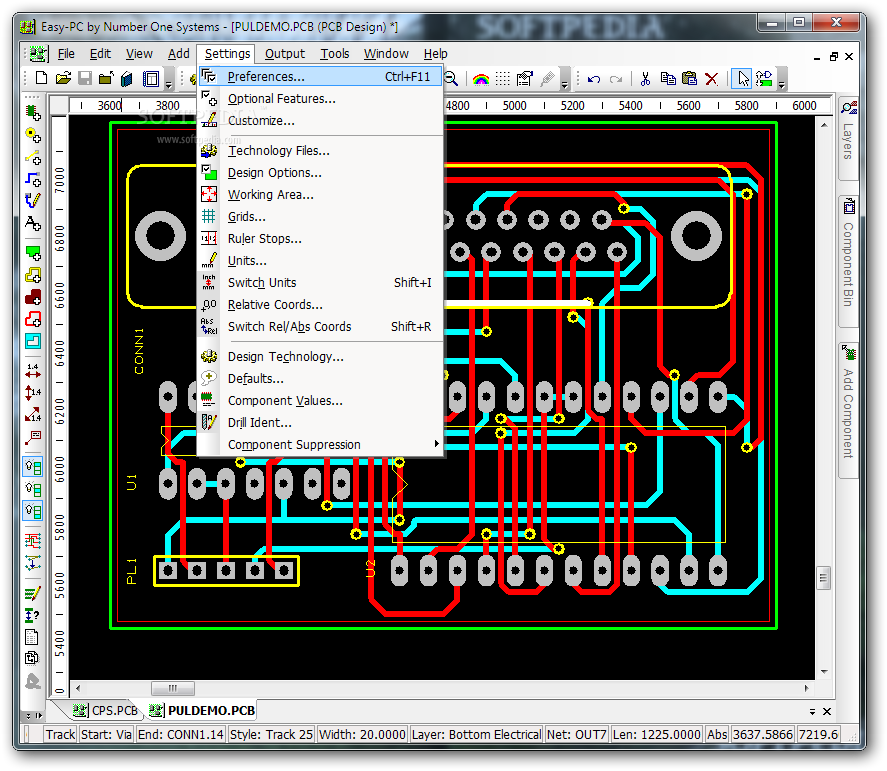The image size is (887, 771).
Task: Select the diagonal dimension 1.4 tool
Action: [x=33, y=414]
